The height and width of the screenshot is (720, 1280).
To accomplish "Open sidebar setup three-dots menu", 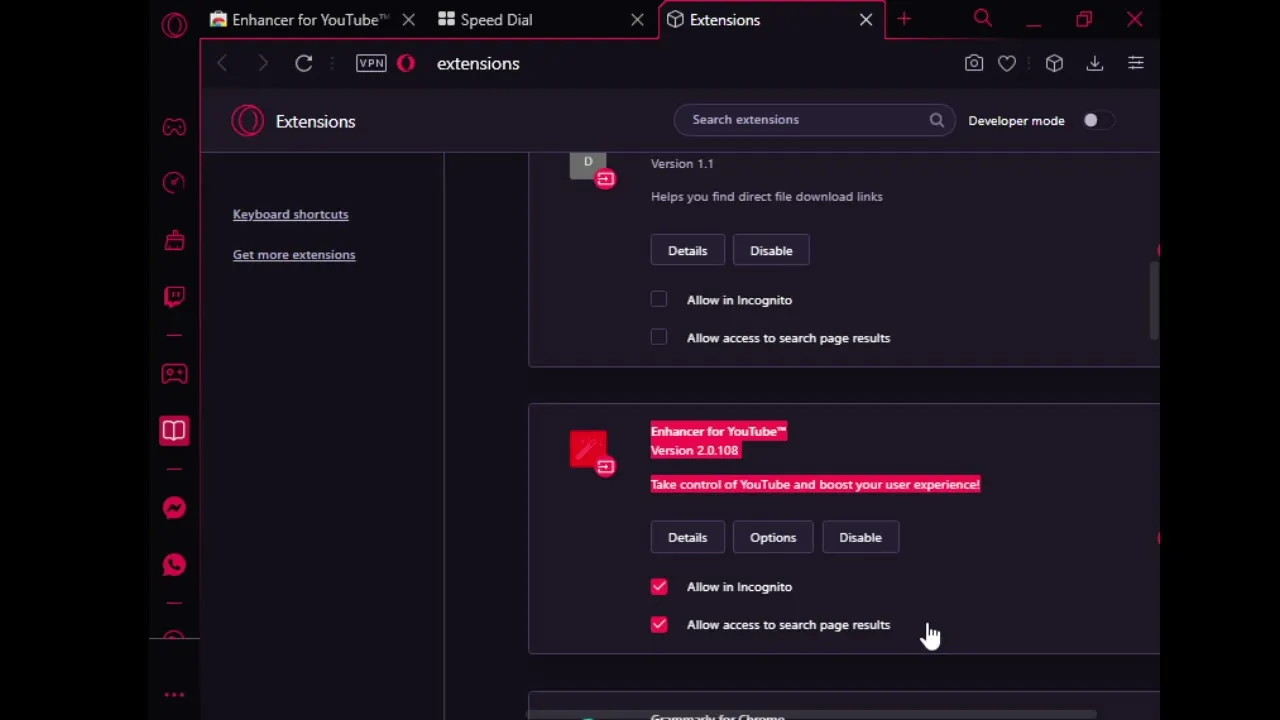I will pyautogui.click(x=174, y=694).
